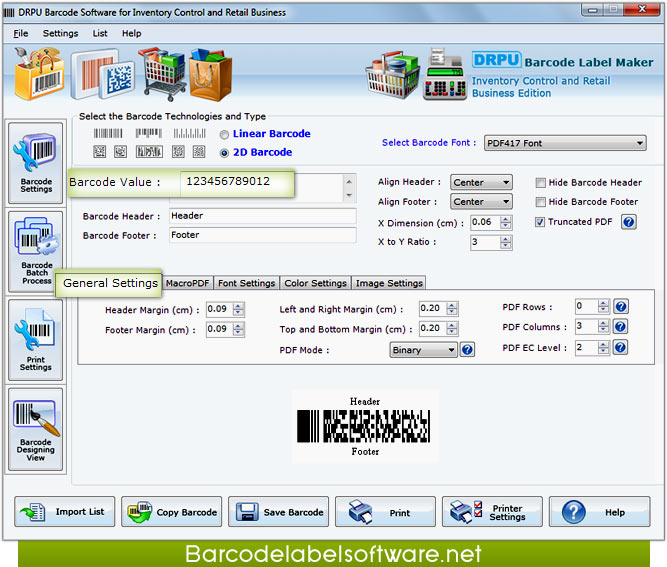Click the shopping cart banner icon
Image resolution: width=667 pixels, height=567 pixels.
pos(162,74)
